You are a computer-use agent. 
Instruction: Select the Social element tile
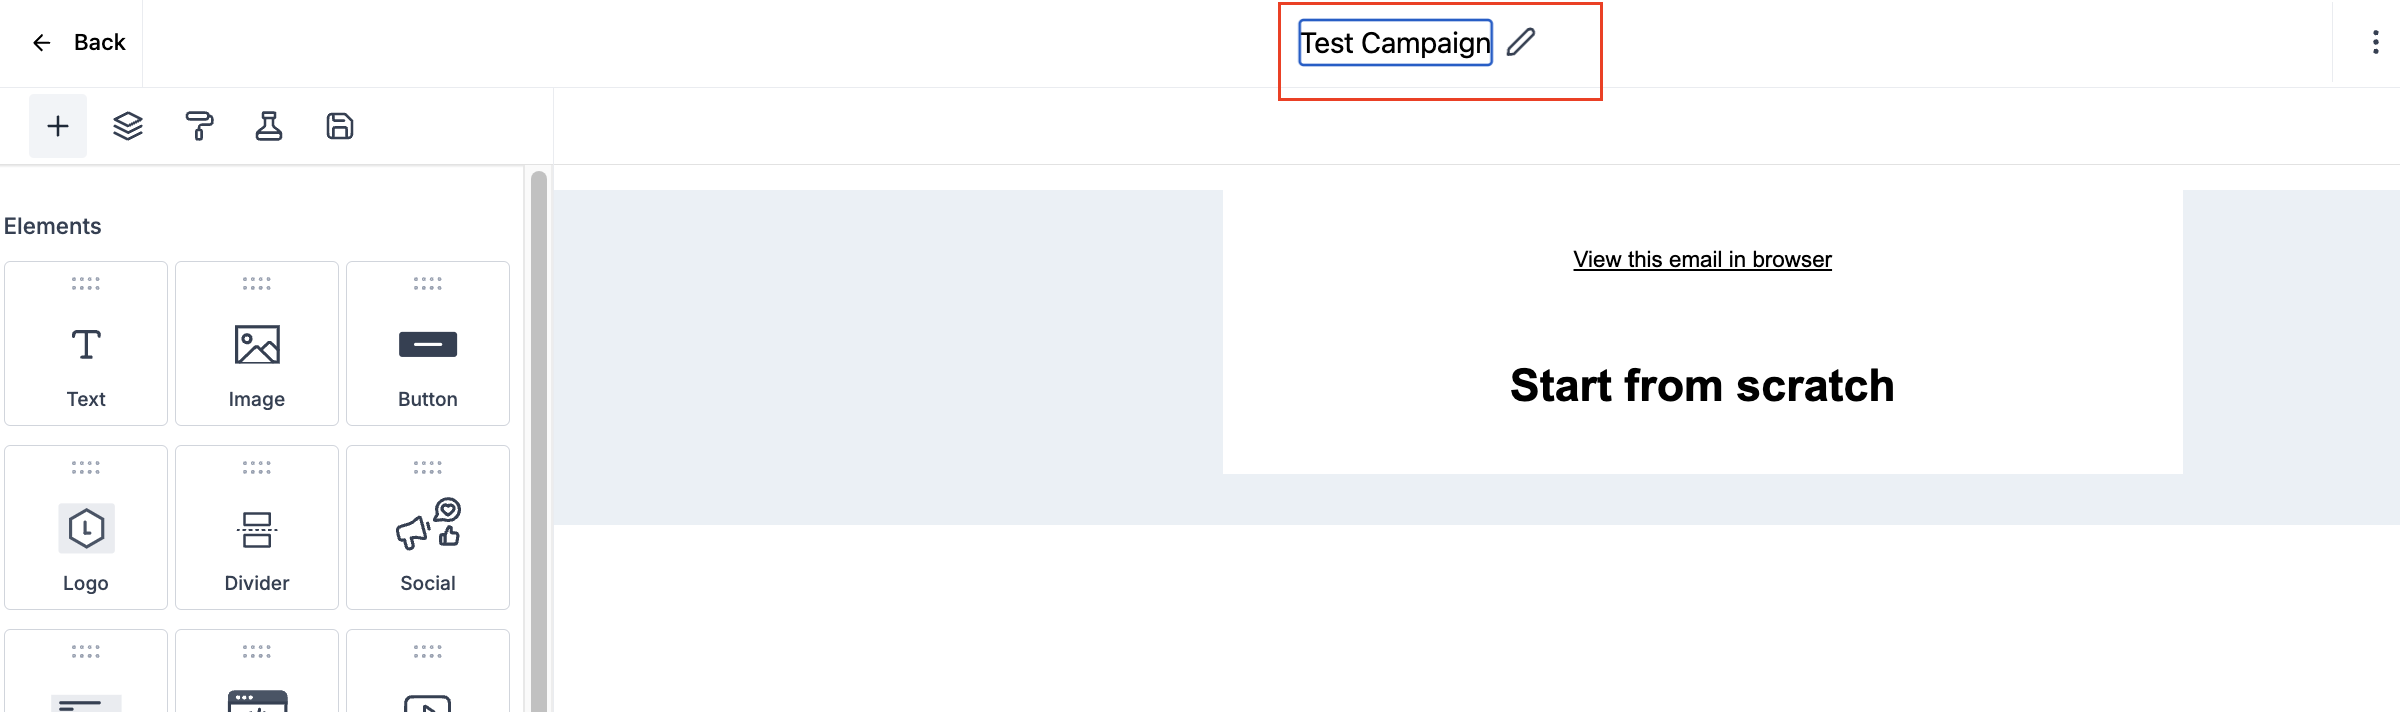(428, 527)
